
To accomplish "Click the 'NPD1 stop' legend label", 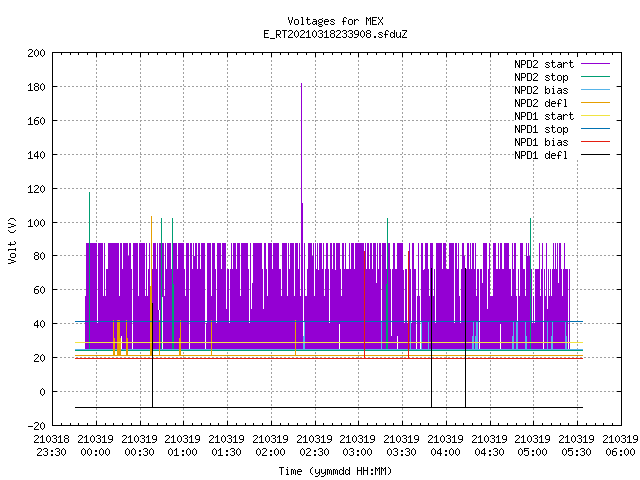I will [541, 129].
